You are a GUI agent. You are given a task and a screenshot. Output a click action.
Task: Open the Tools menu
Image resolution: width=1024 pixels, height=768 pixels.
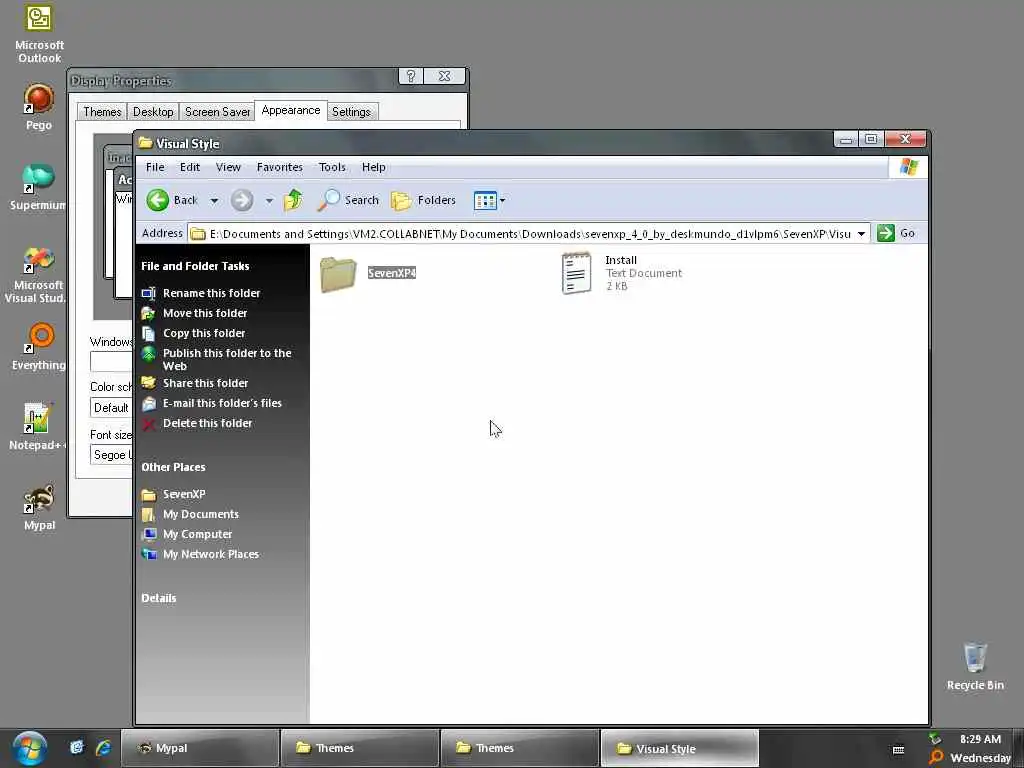[x=332, y=167]
